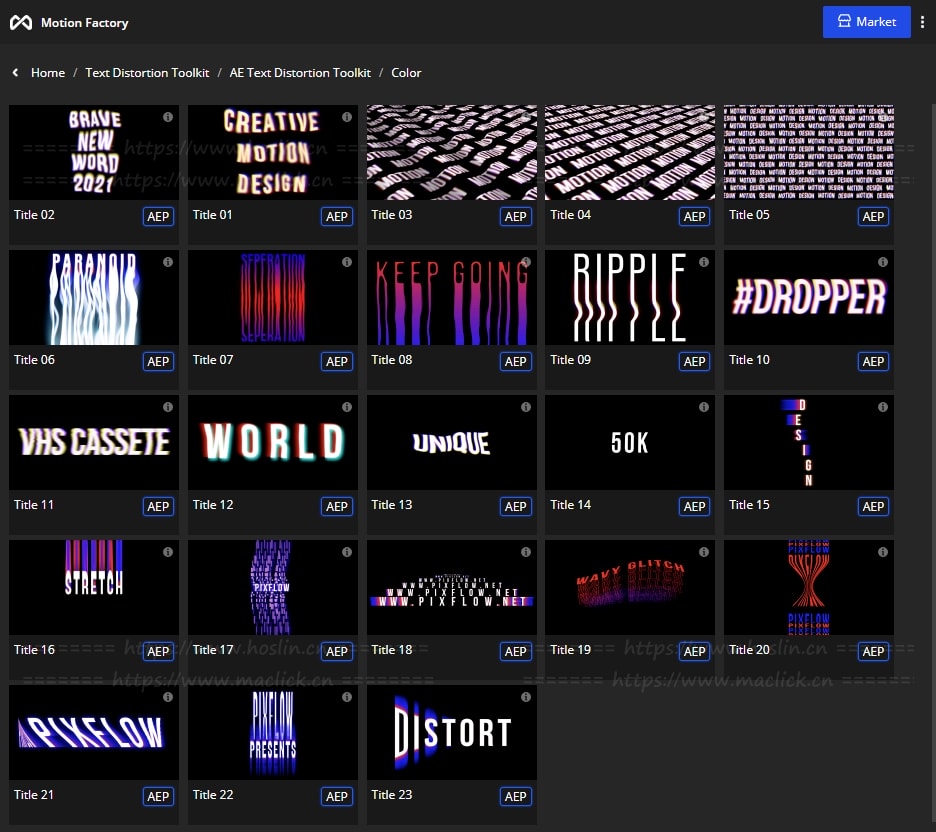Click AEP button for Title 09

[695, 362]
